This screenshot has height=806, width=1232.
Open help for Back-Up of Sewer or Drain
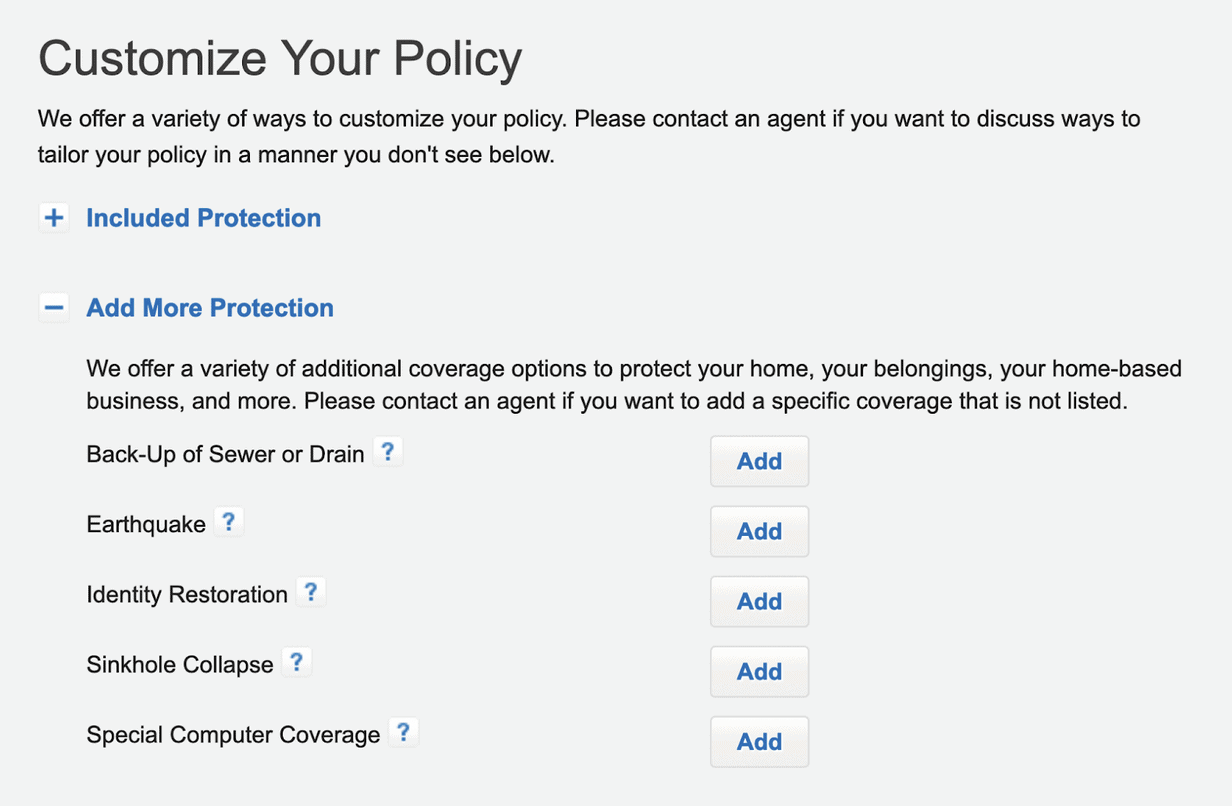[x=387, y=452]
